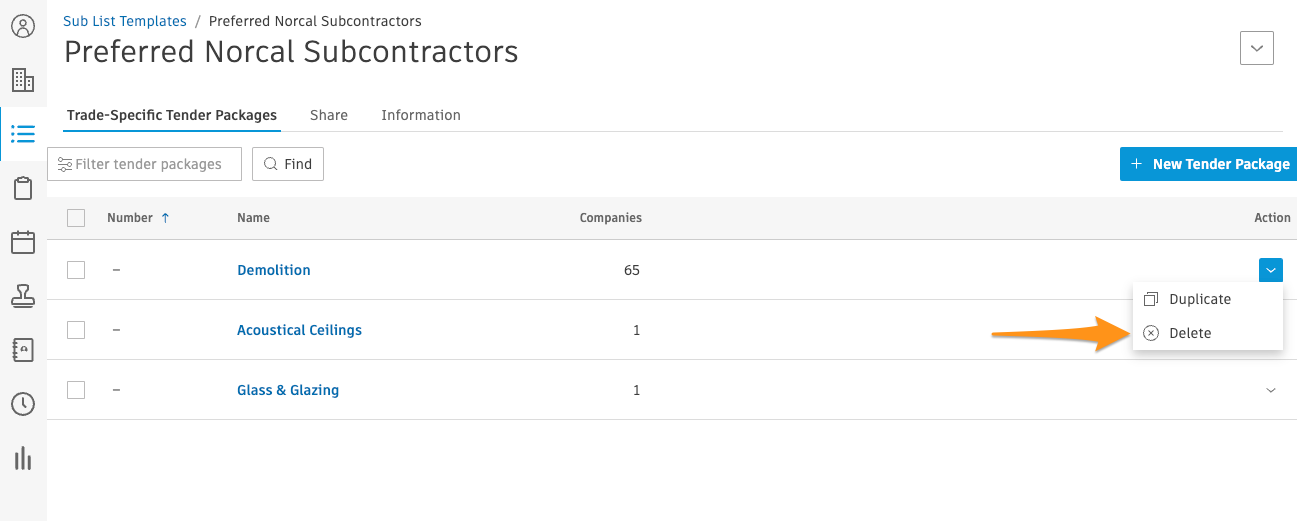Open the calendar sidebar icon

[23, 242]
